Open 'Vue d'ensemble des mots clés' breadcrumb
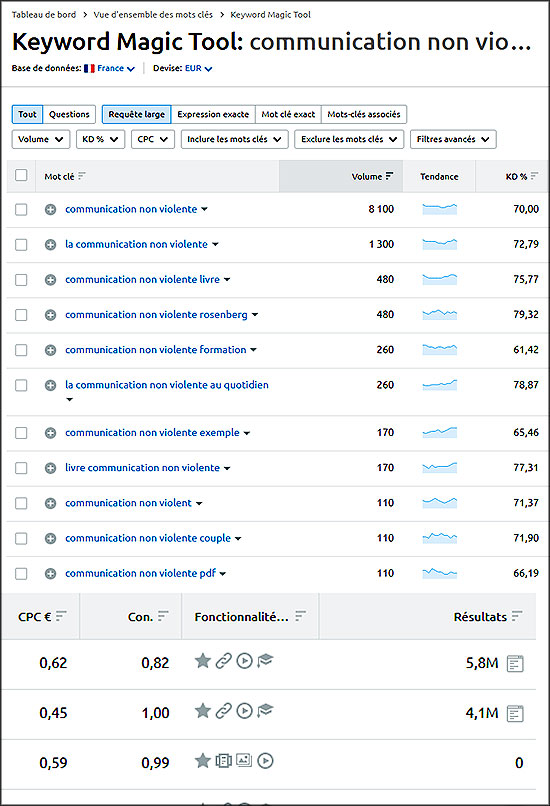 (x=153, y=15)
